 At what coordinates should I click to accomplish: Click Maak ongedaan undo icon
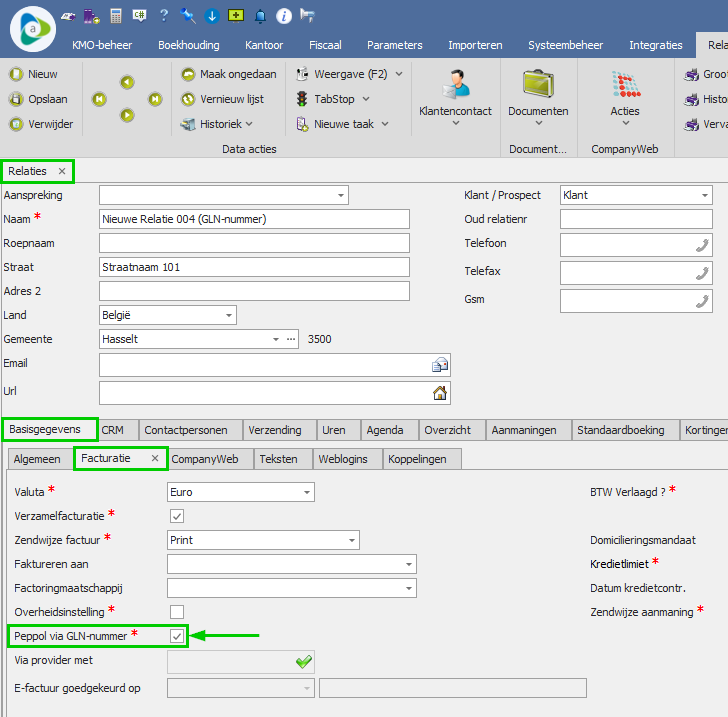(x=188, y=74)
